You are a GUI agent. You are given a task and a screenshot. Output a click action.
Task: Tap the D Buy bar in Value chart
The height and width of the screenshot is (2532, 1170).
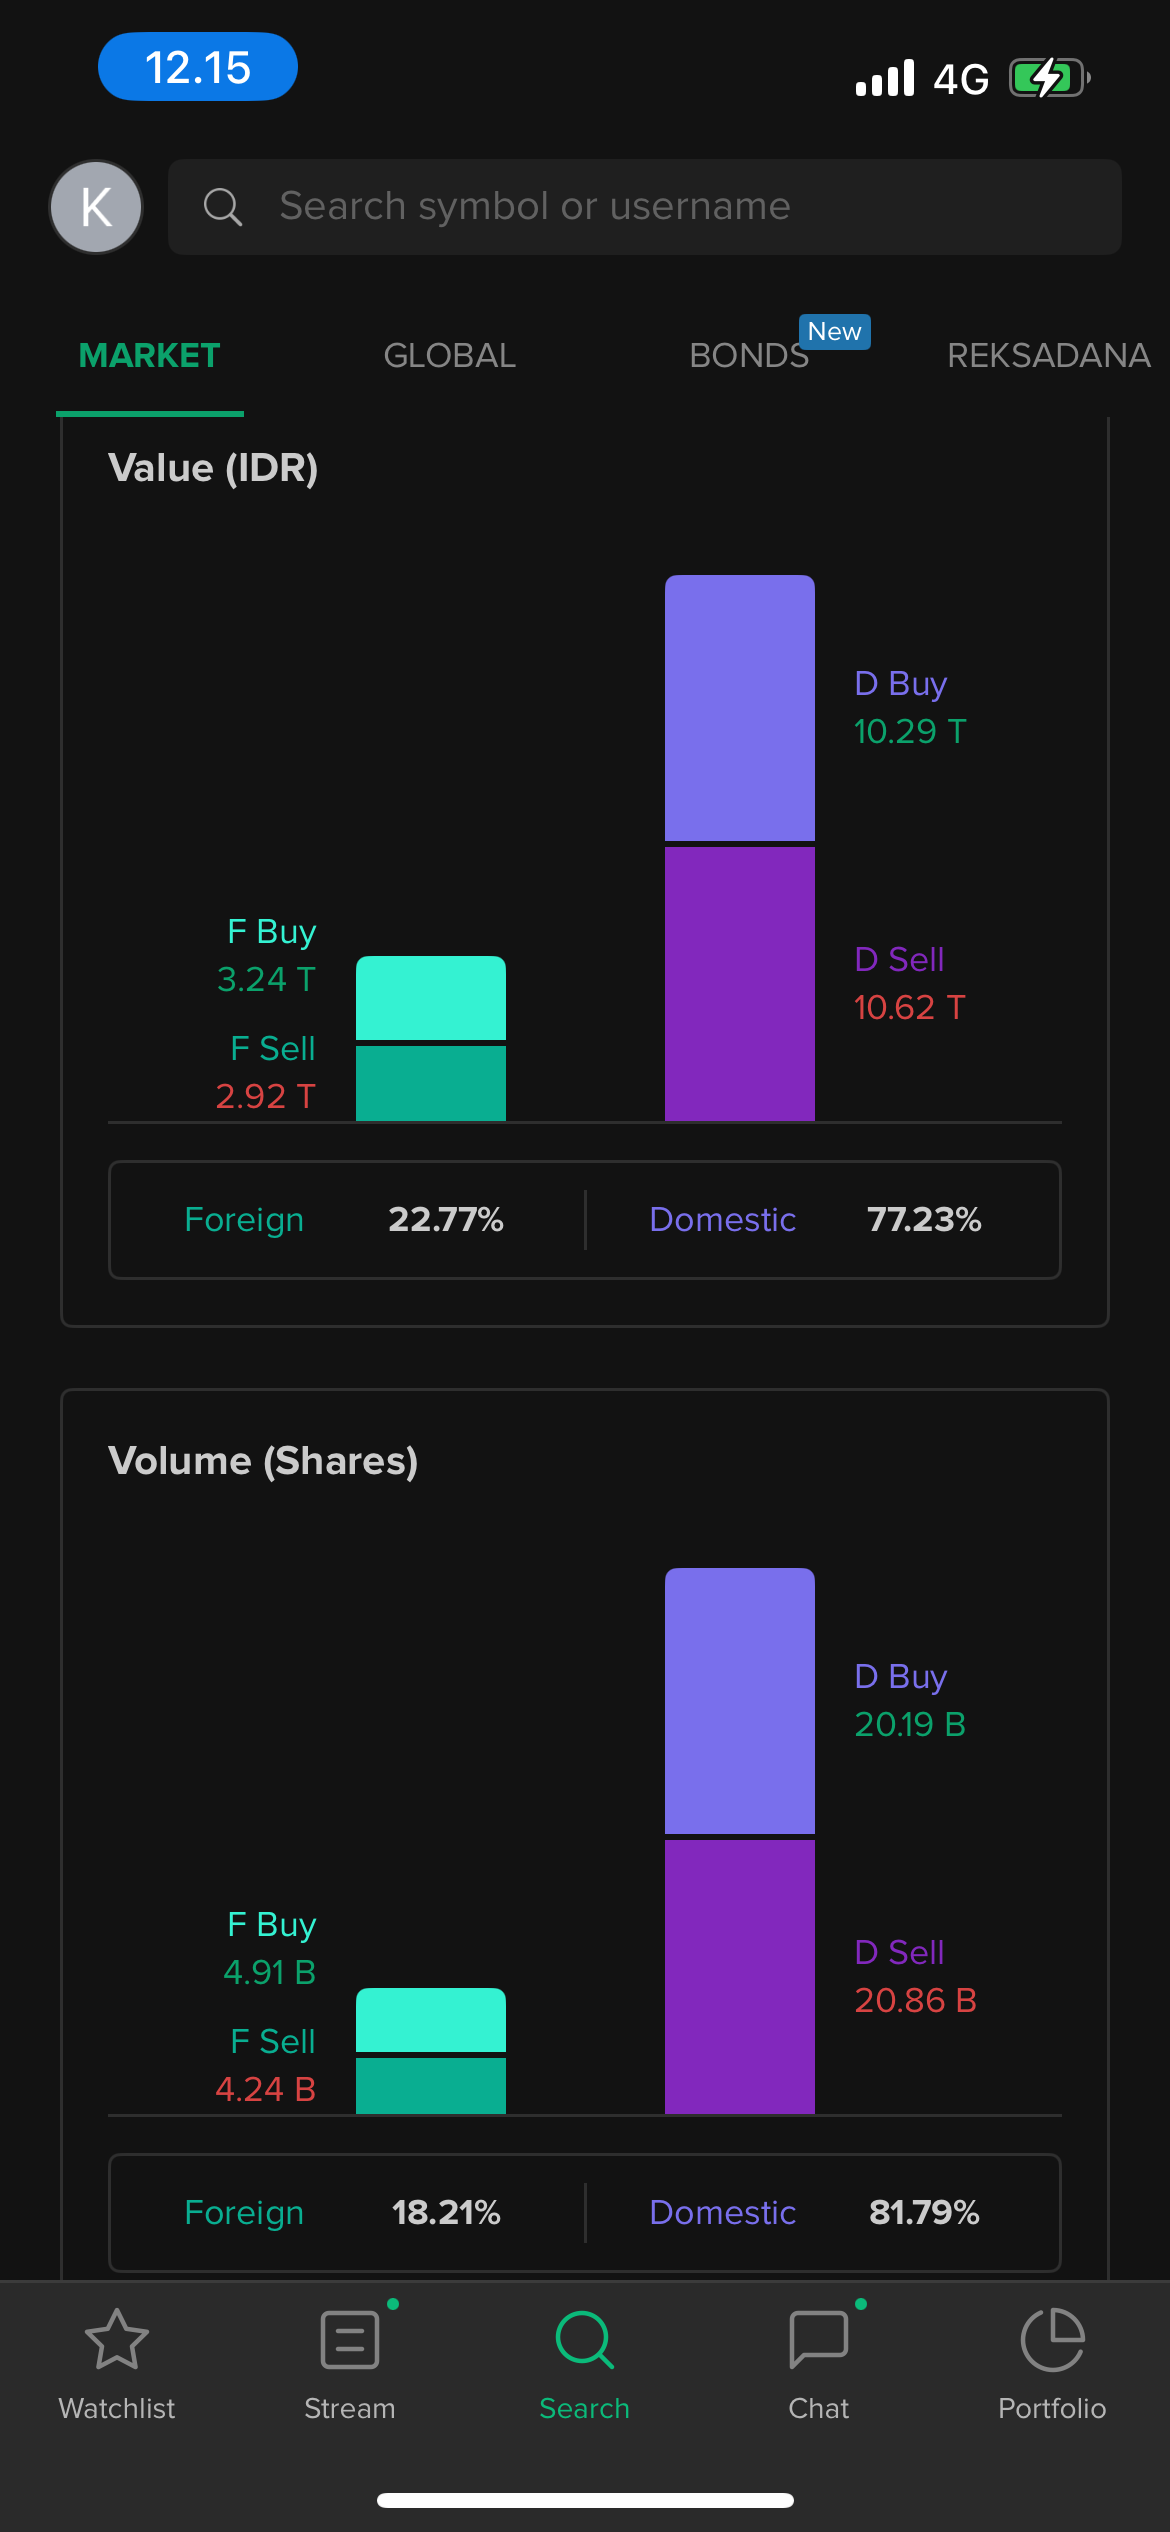click(740, 708)
